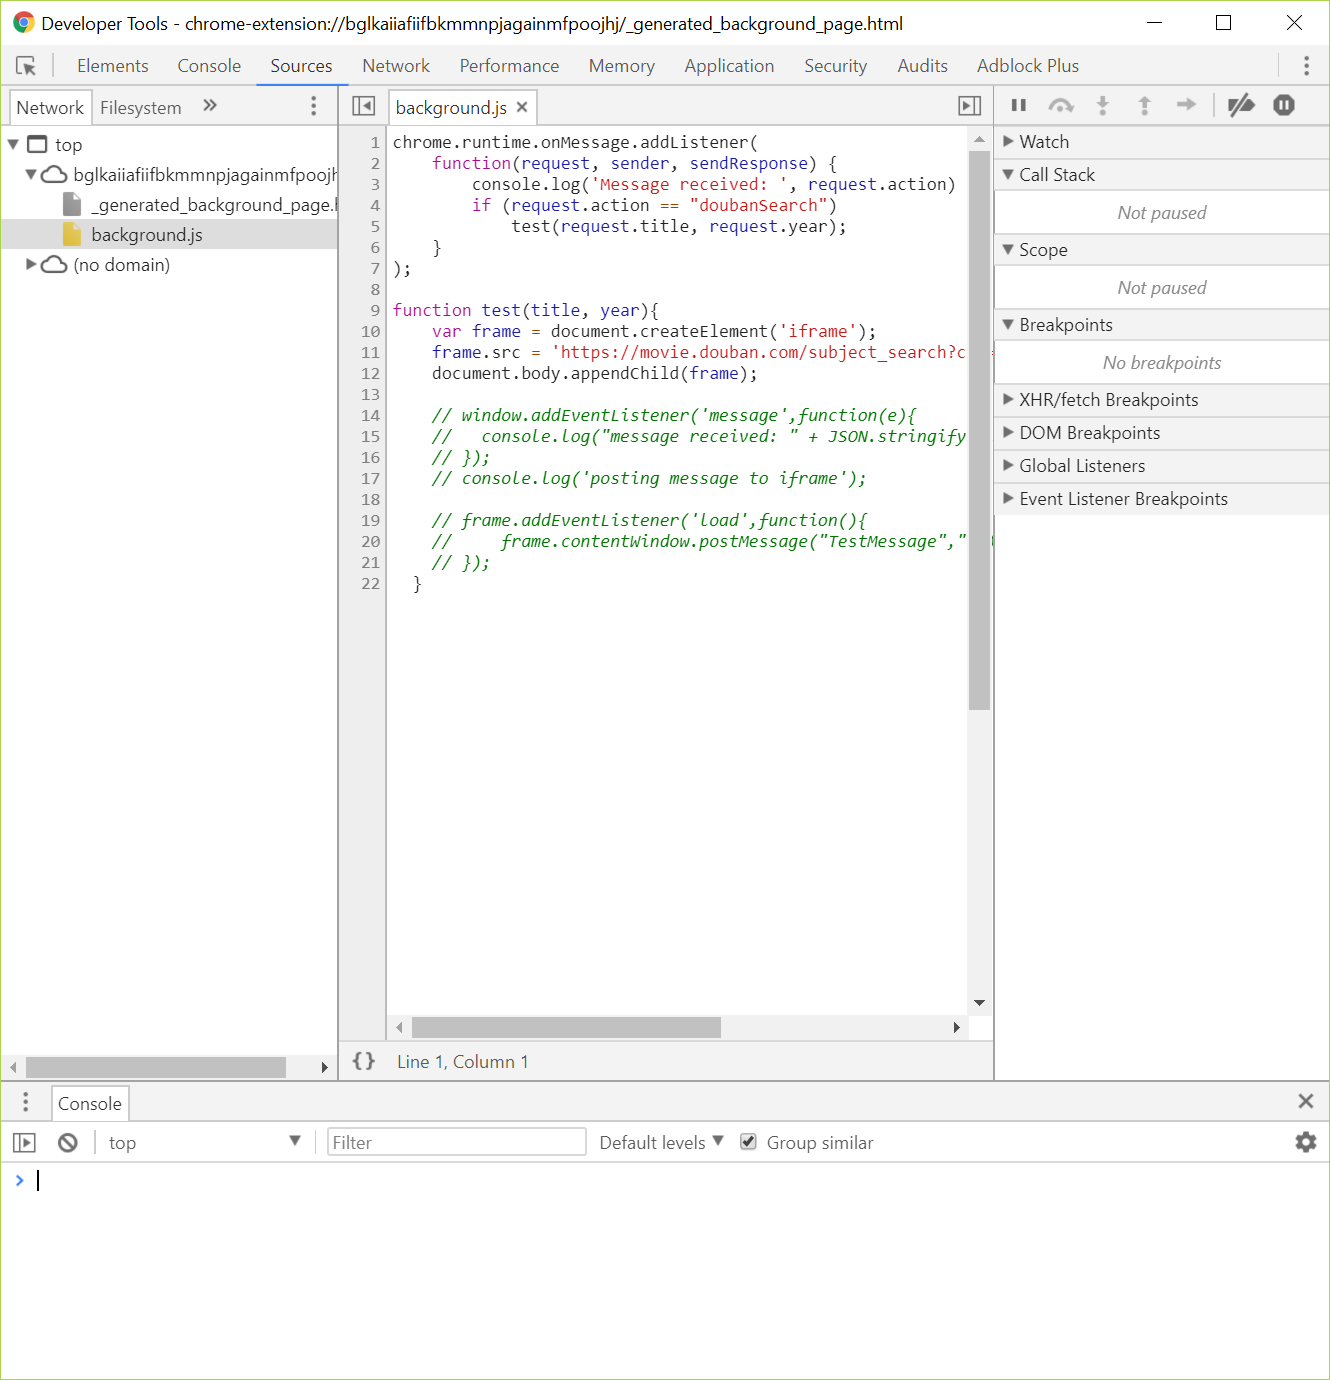Click the inspect element picker icon
This screenshot has height=1380, width=1330.
coord(26,66)
